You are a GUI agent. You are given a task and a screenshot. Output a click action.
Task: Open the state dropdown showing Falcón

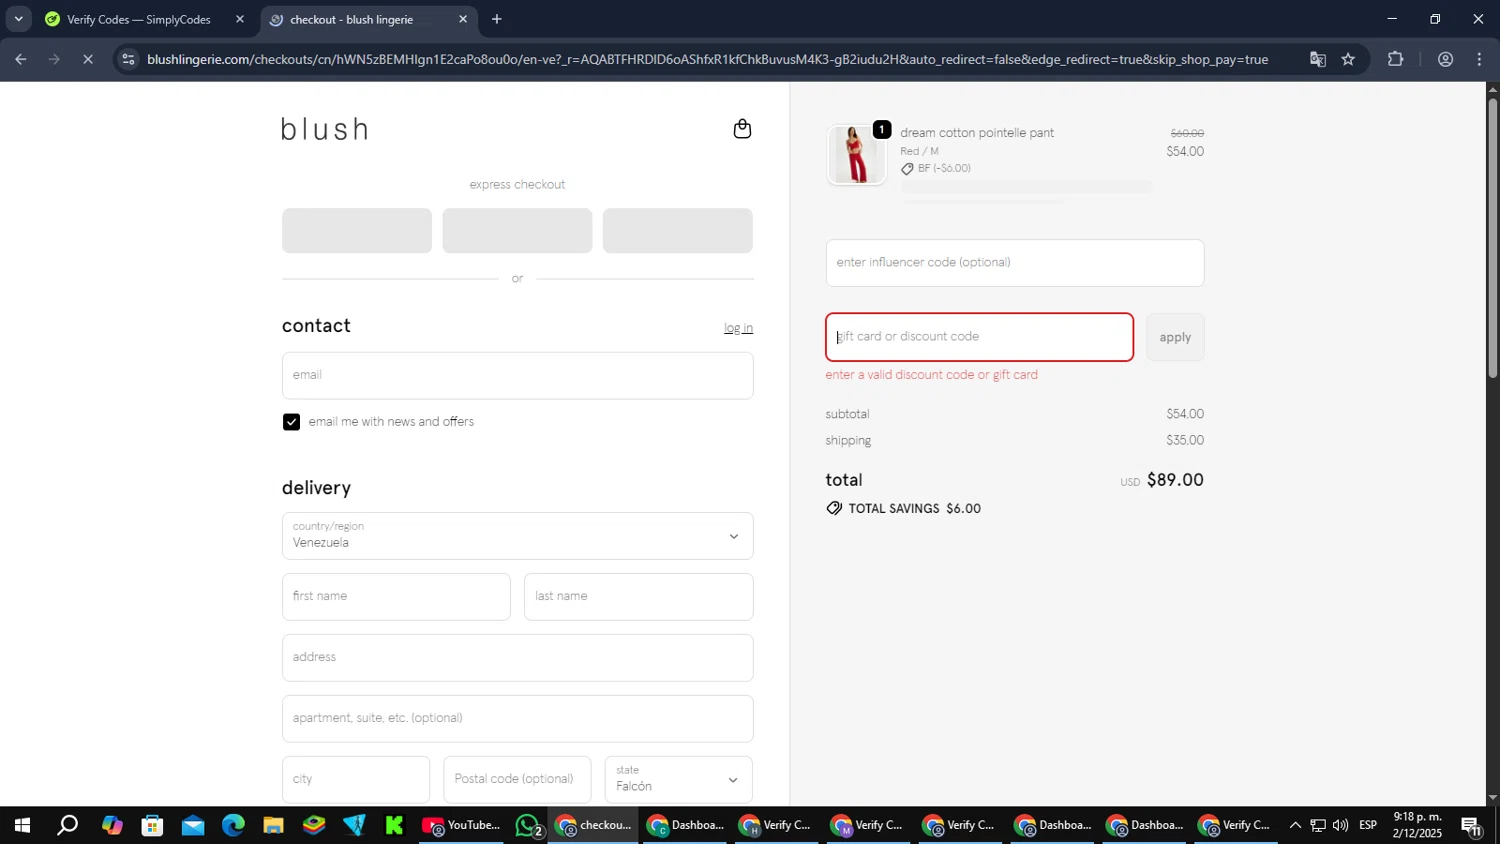click(678, 779)
